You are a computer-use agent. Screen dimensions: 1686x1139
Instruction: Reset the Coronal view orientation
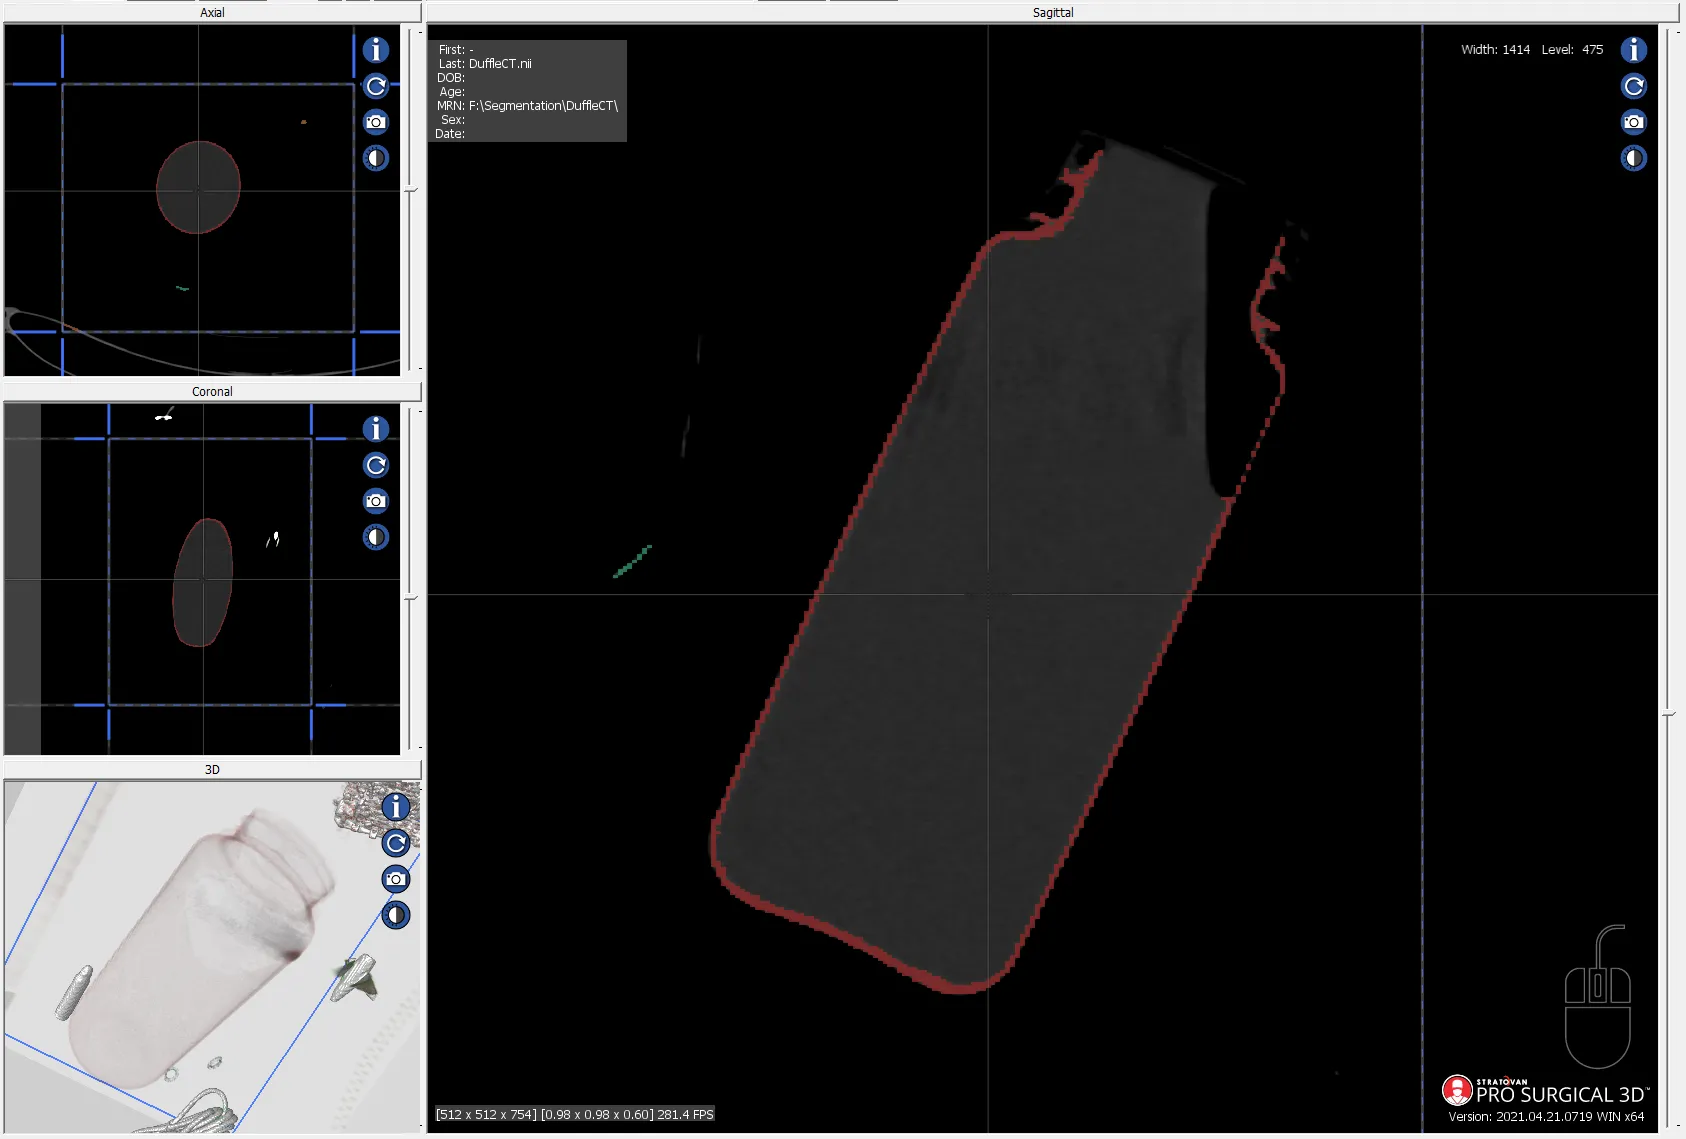click(x=376, y=465)
